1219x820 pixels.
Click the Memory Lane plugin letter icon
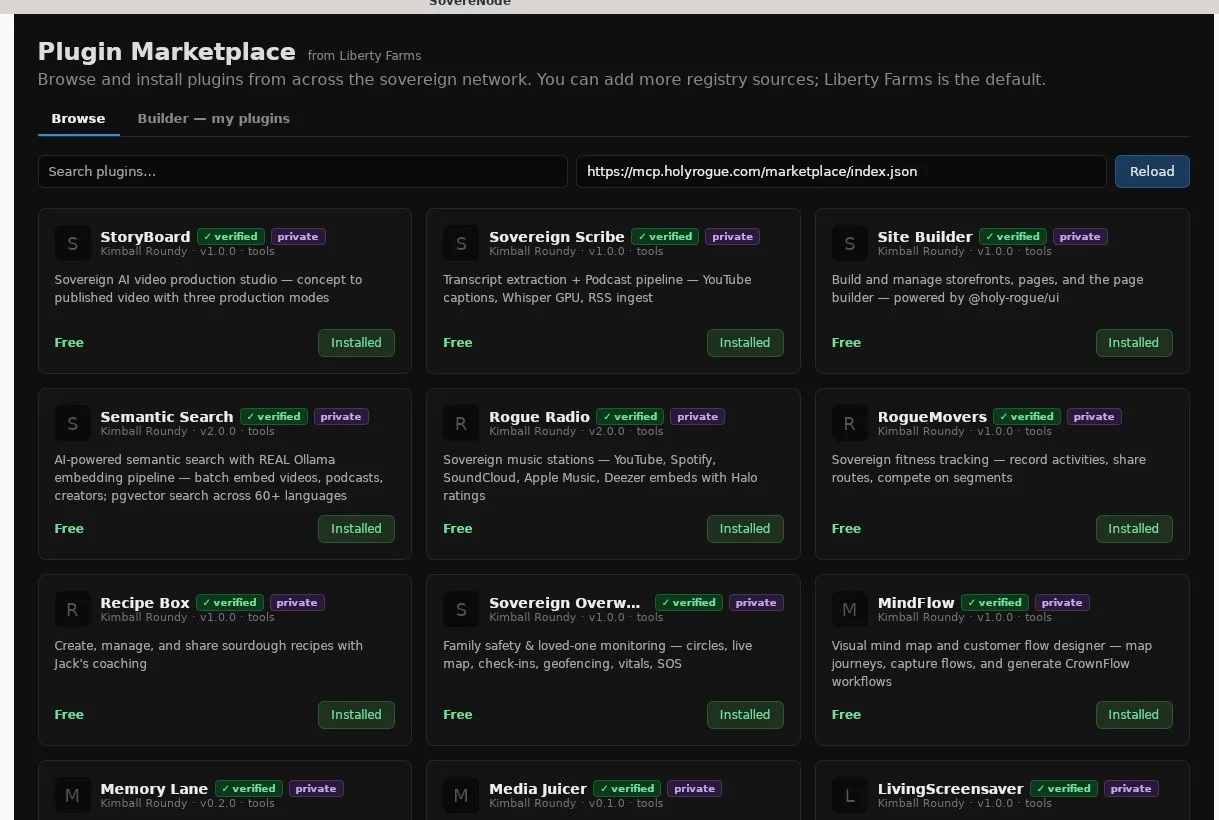pos(72,795)
